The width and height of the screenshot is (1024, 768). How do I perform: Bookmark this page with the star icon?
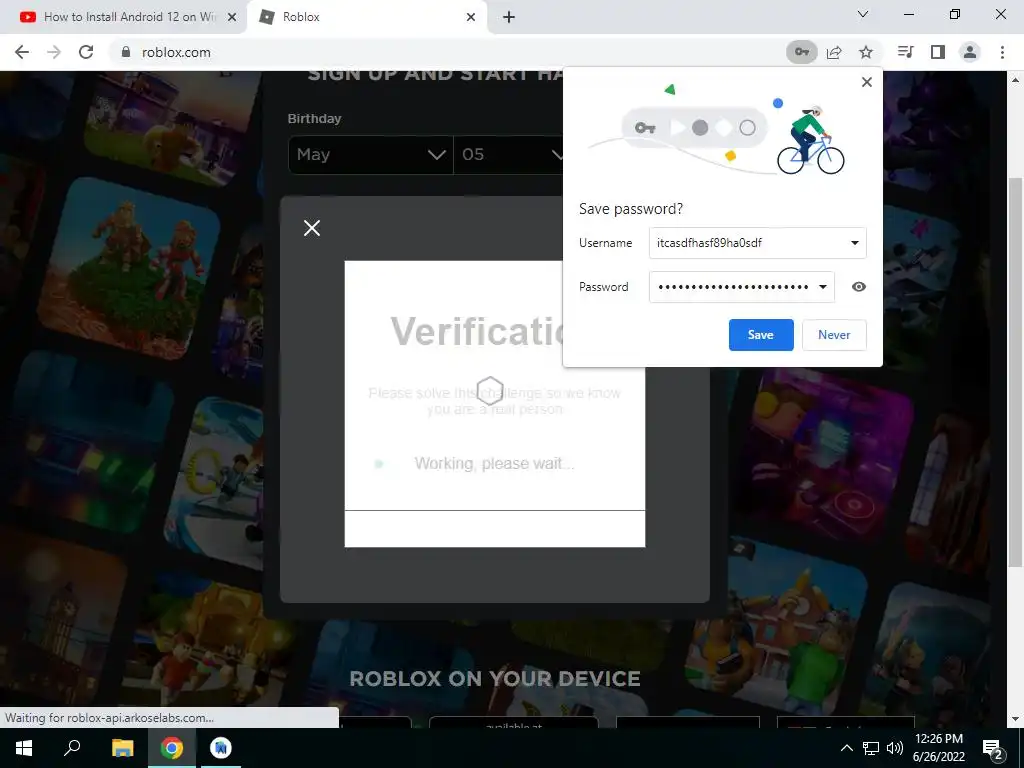(x=866, y=52)
